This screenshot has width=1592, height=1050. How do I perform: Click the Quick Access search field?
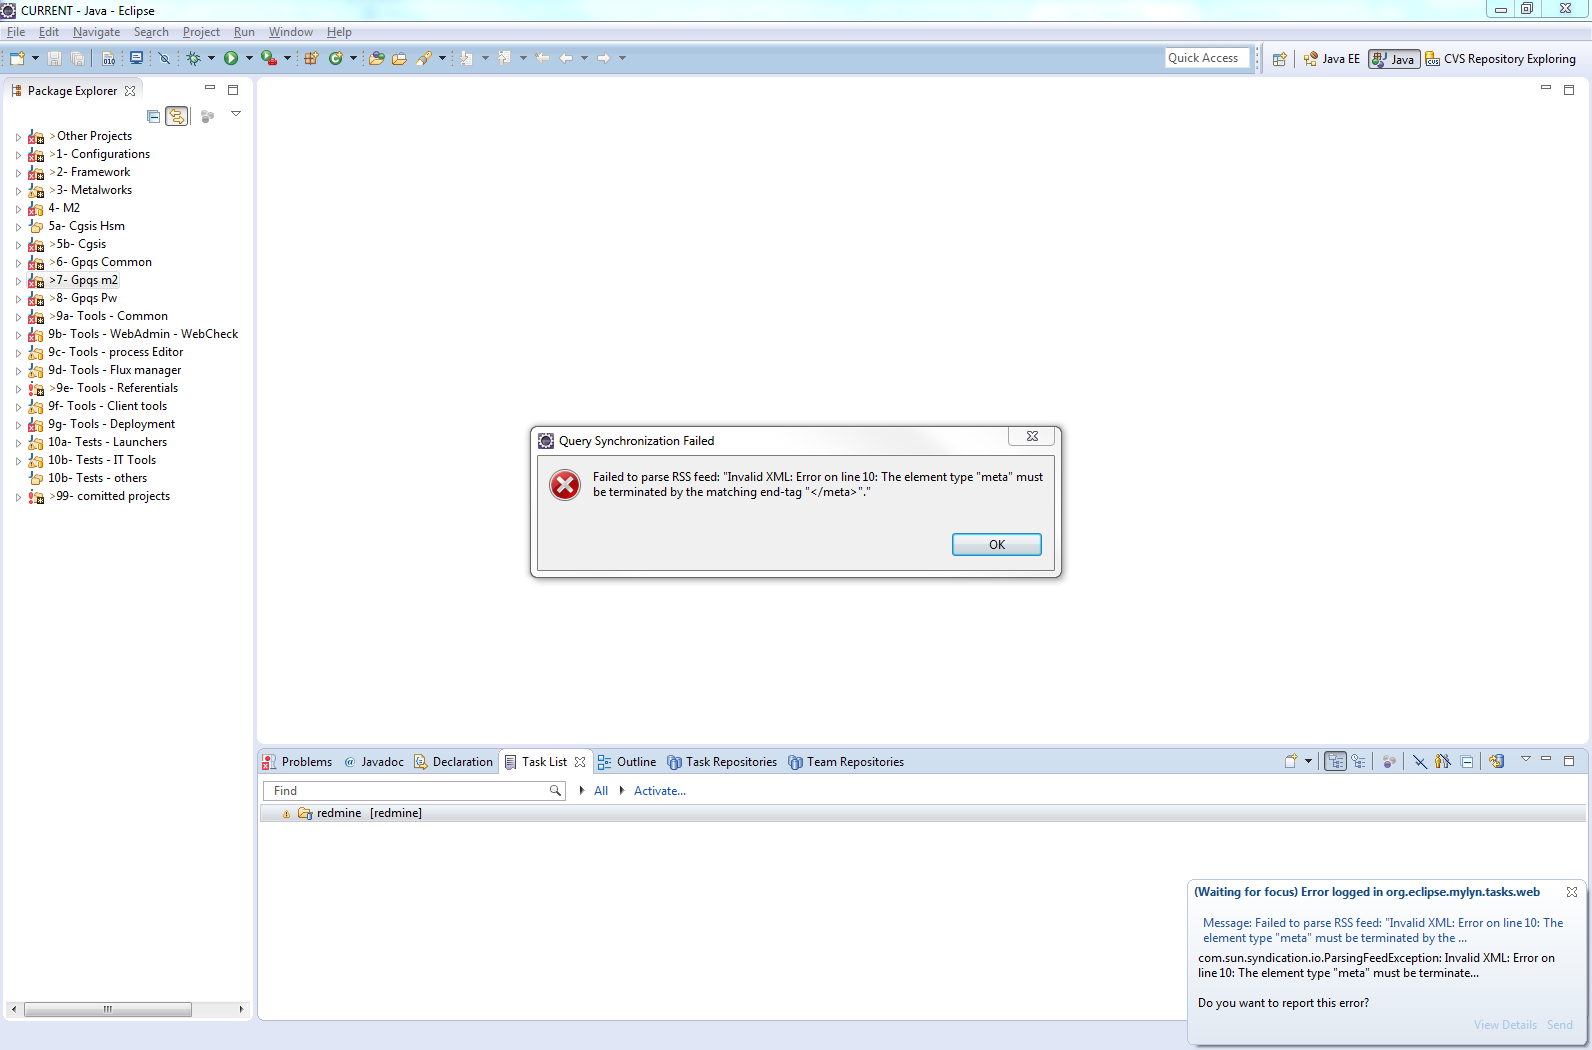pos(1207,58)
